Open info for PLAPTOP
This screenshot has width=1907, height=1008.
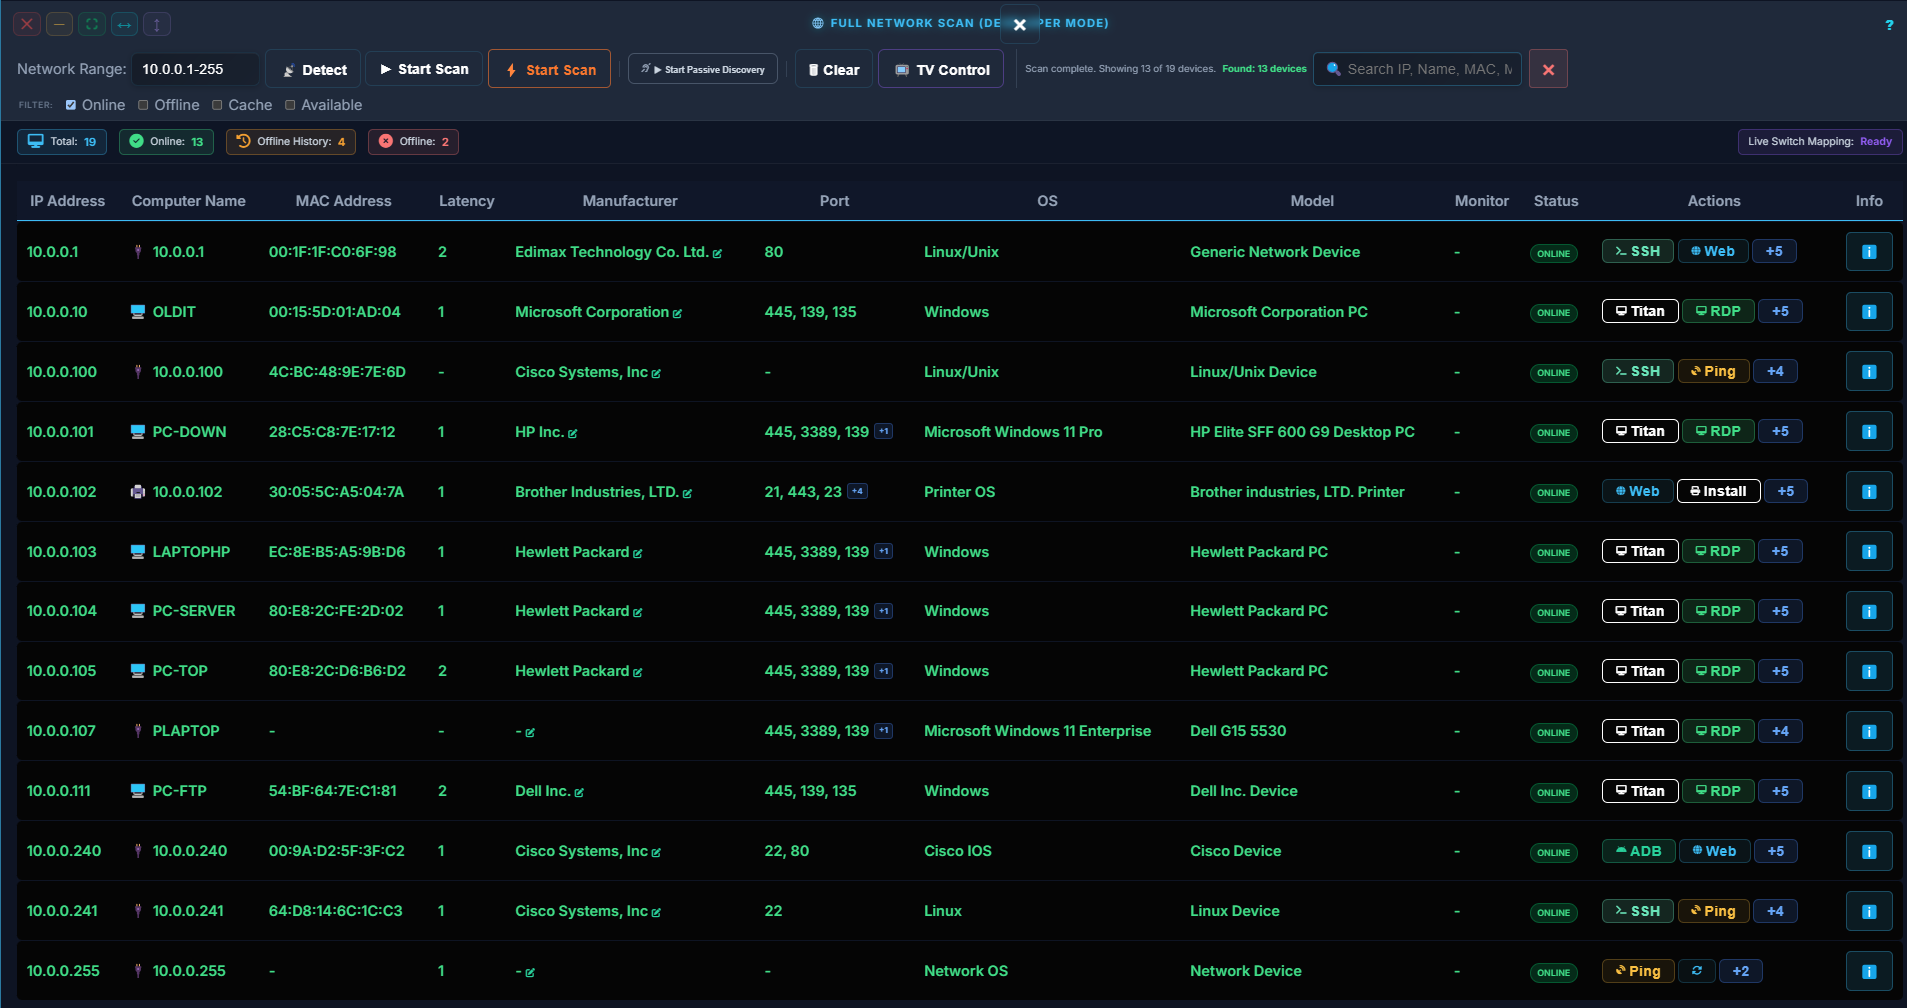[1868, 731]
